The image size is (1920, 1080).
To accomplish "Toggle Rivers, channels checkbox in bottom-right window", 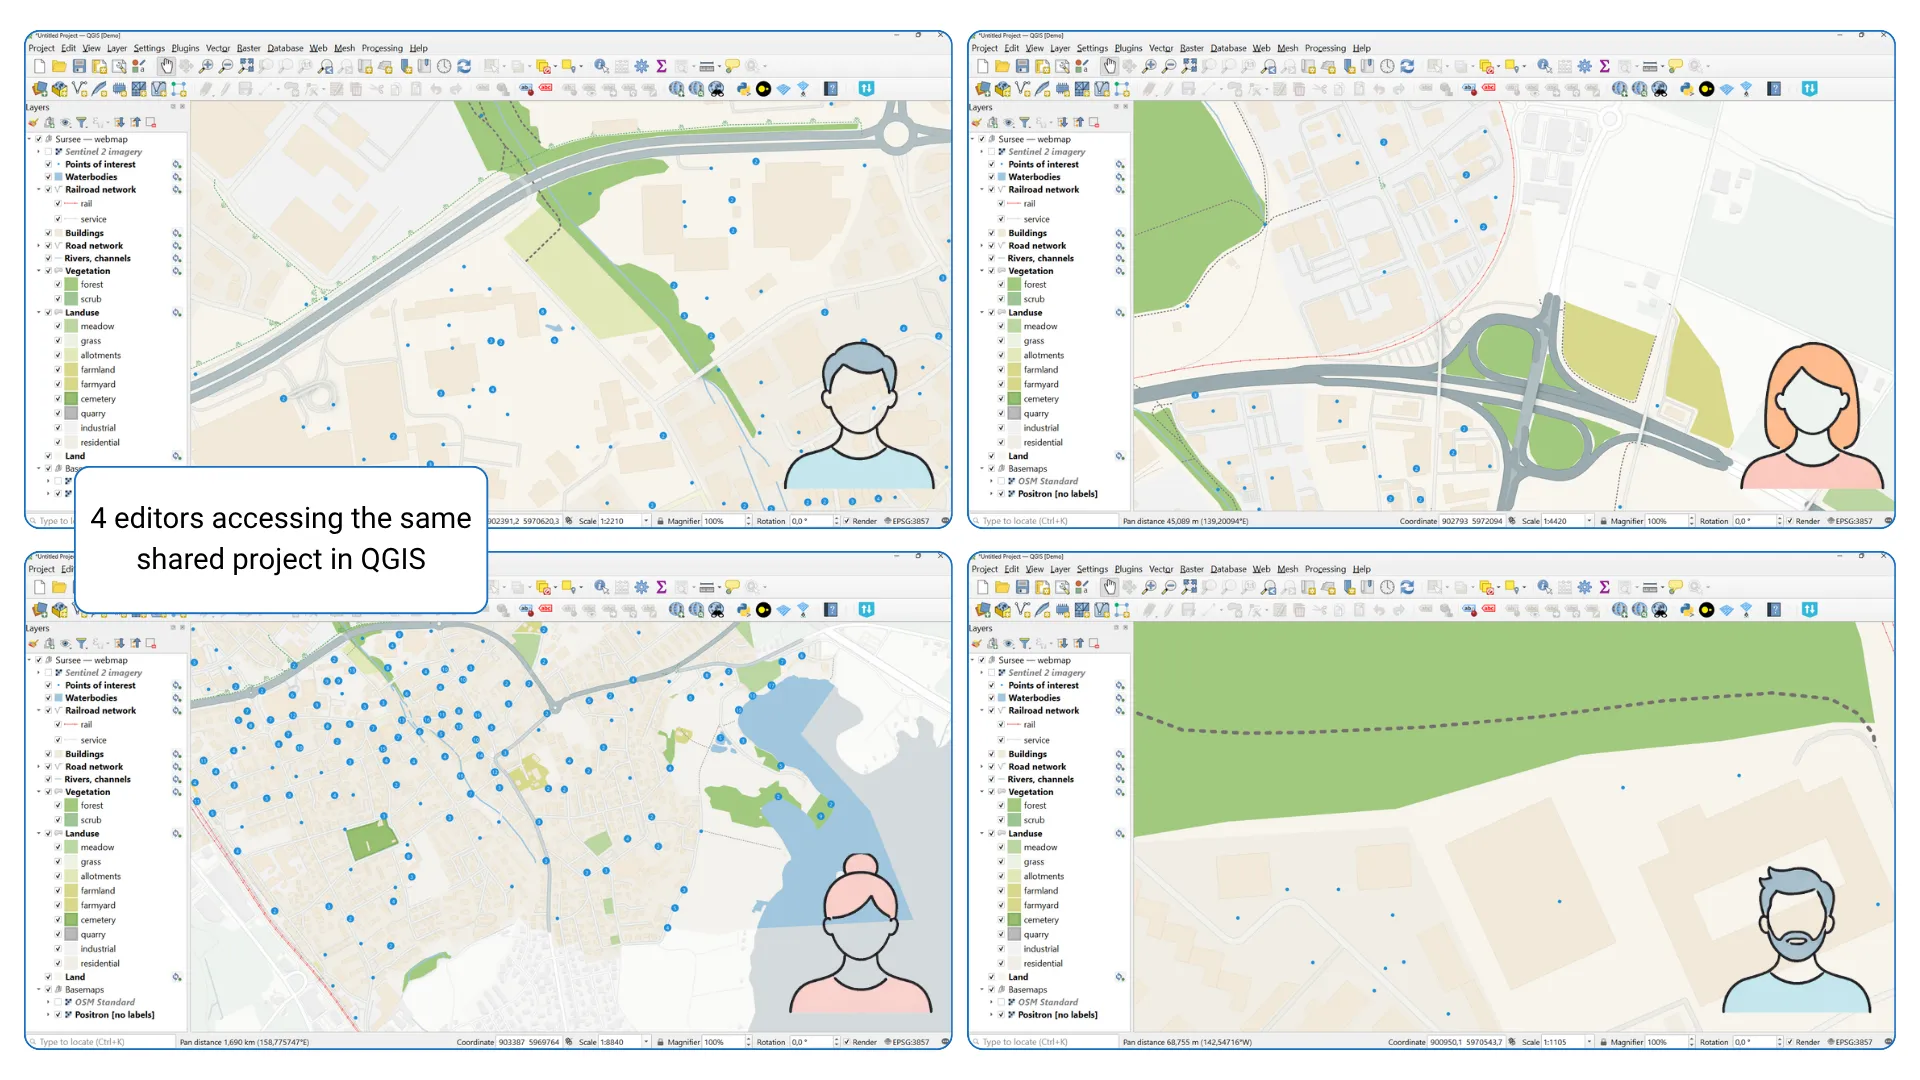I will point(991,780).
